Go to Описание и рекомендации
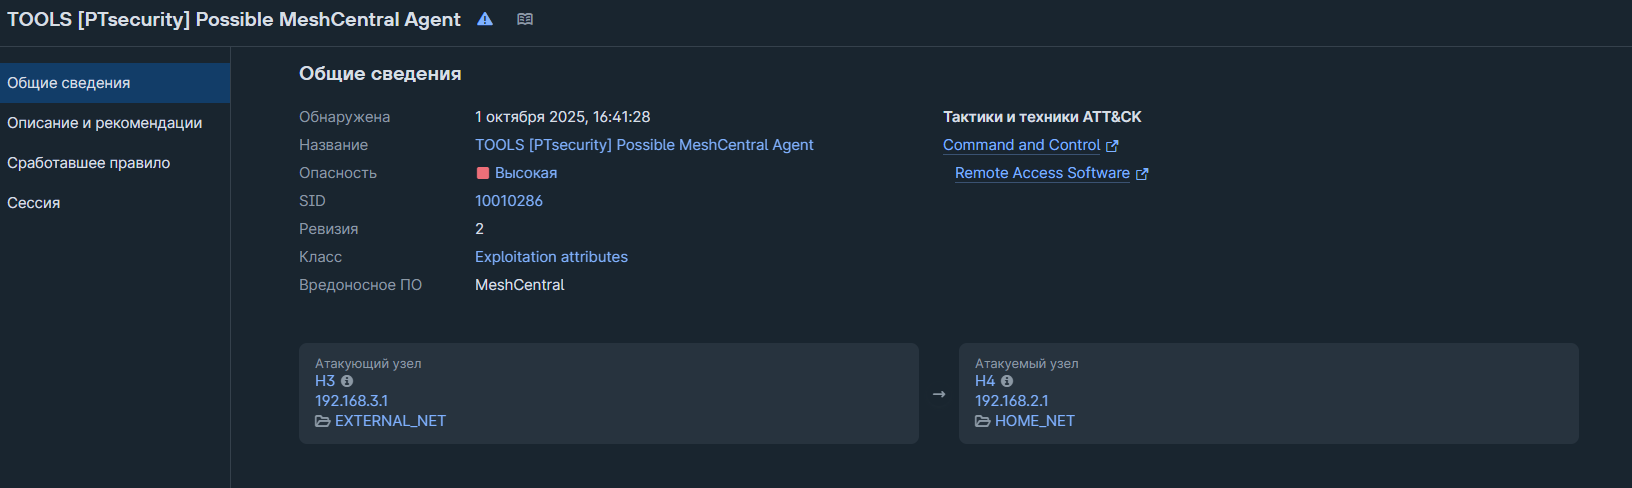The height and width of the screenshot is (488, 1632). point(104,123)
